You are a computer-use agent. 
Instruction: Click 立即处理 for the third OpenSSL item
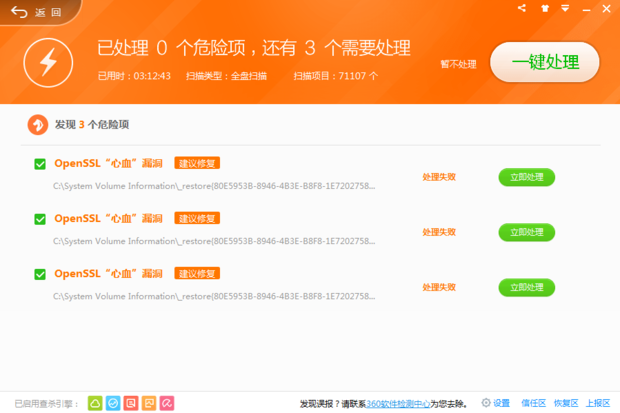[x=527, y=288]
